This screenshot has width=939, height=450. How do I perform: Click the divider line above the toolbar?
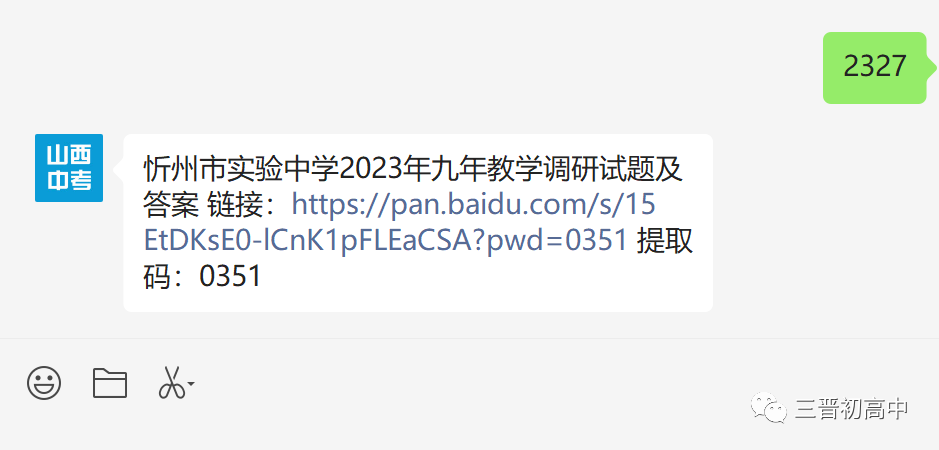pyautogui.click(x=470, y=339)
